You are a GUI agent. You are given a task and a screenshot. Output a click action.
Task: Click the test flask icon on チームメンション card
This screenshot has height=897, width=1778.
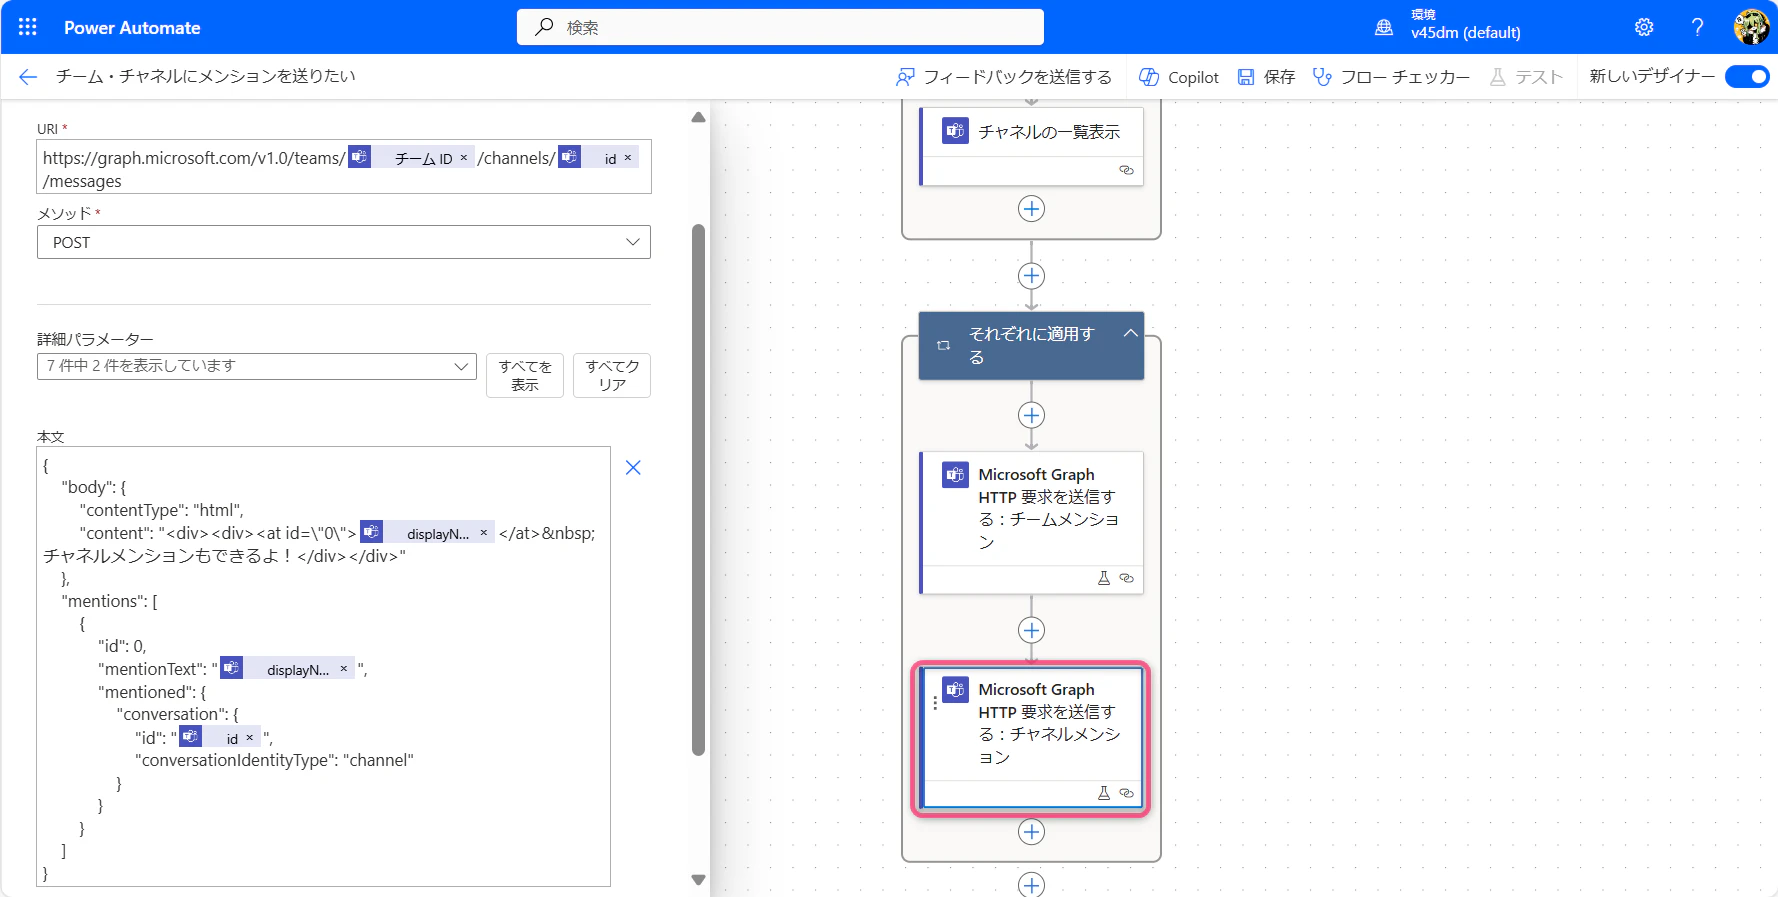pyautogui.click(x=1104, y=578)
